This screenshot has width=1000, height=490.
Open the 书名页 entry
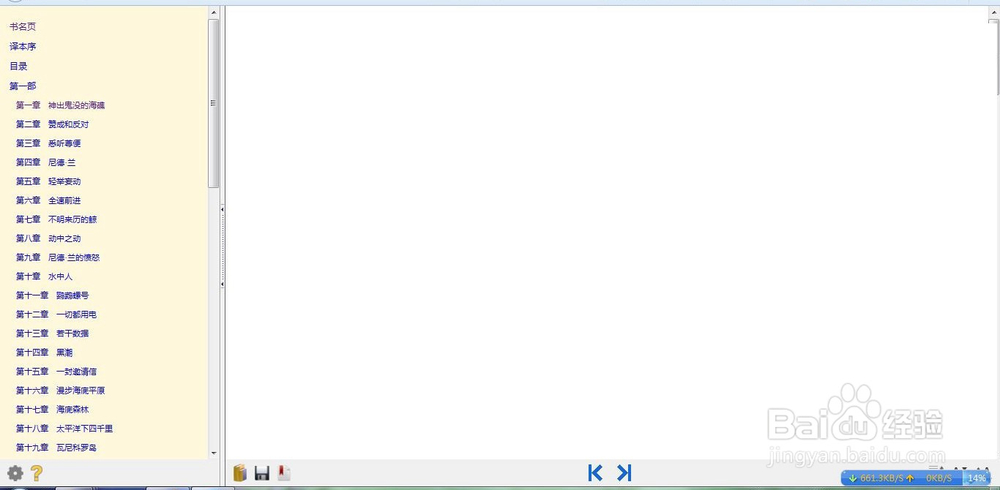click(x=22, y=27)
